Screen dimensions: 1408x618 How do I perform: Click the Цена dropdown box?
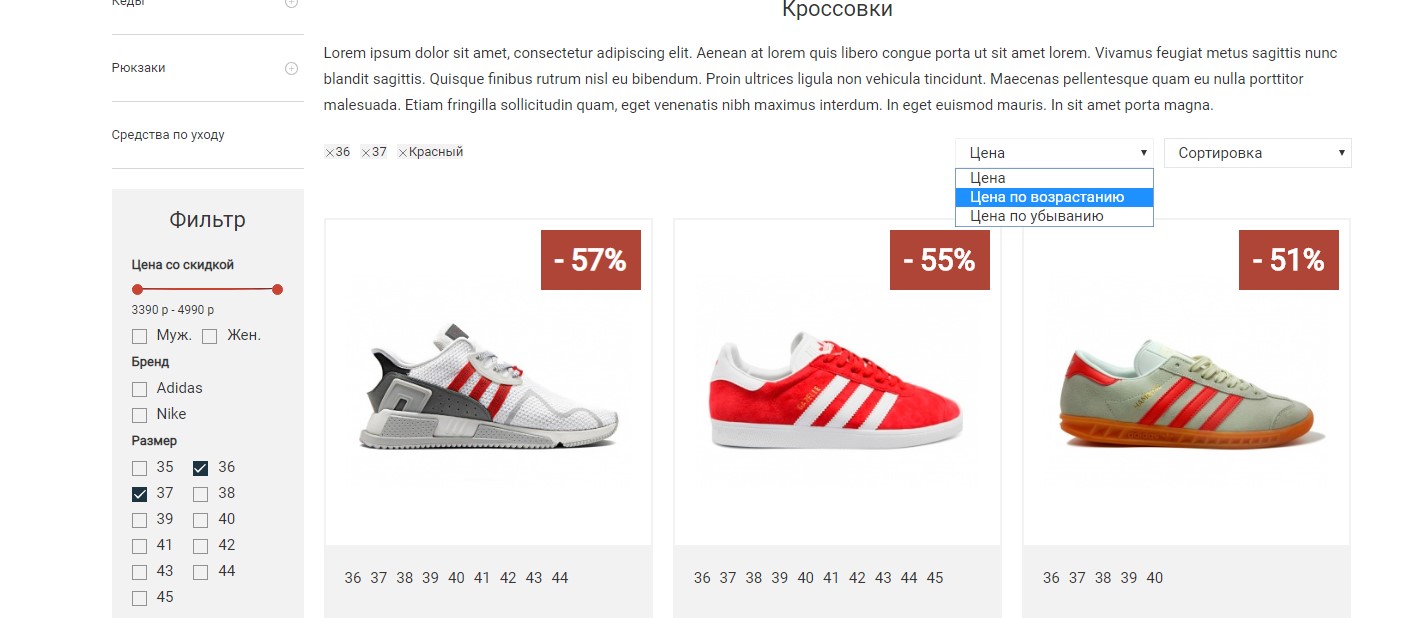[x=1054, y=153]
